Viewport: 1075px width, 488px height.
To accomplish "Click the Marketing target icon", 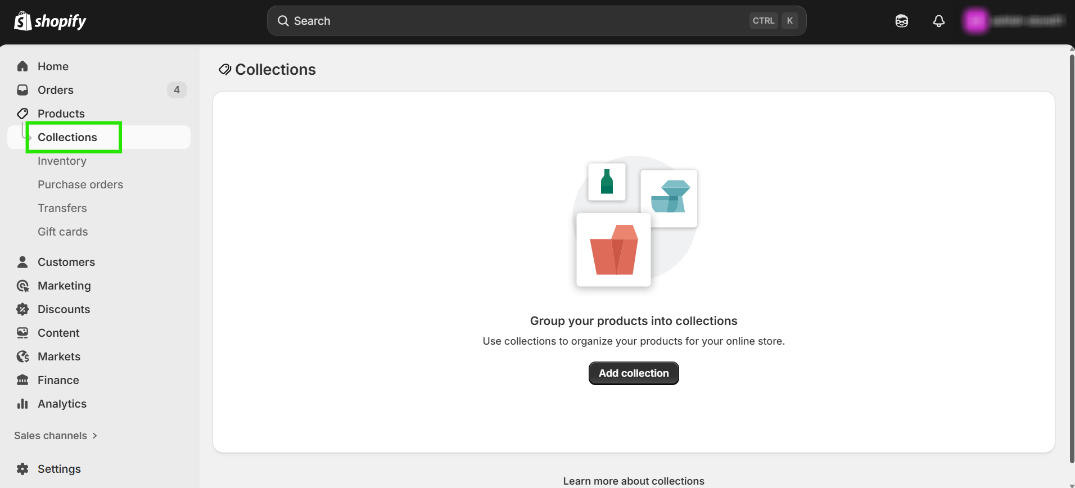I will point(23,286).
